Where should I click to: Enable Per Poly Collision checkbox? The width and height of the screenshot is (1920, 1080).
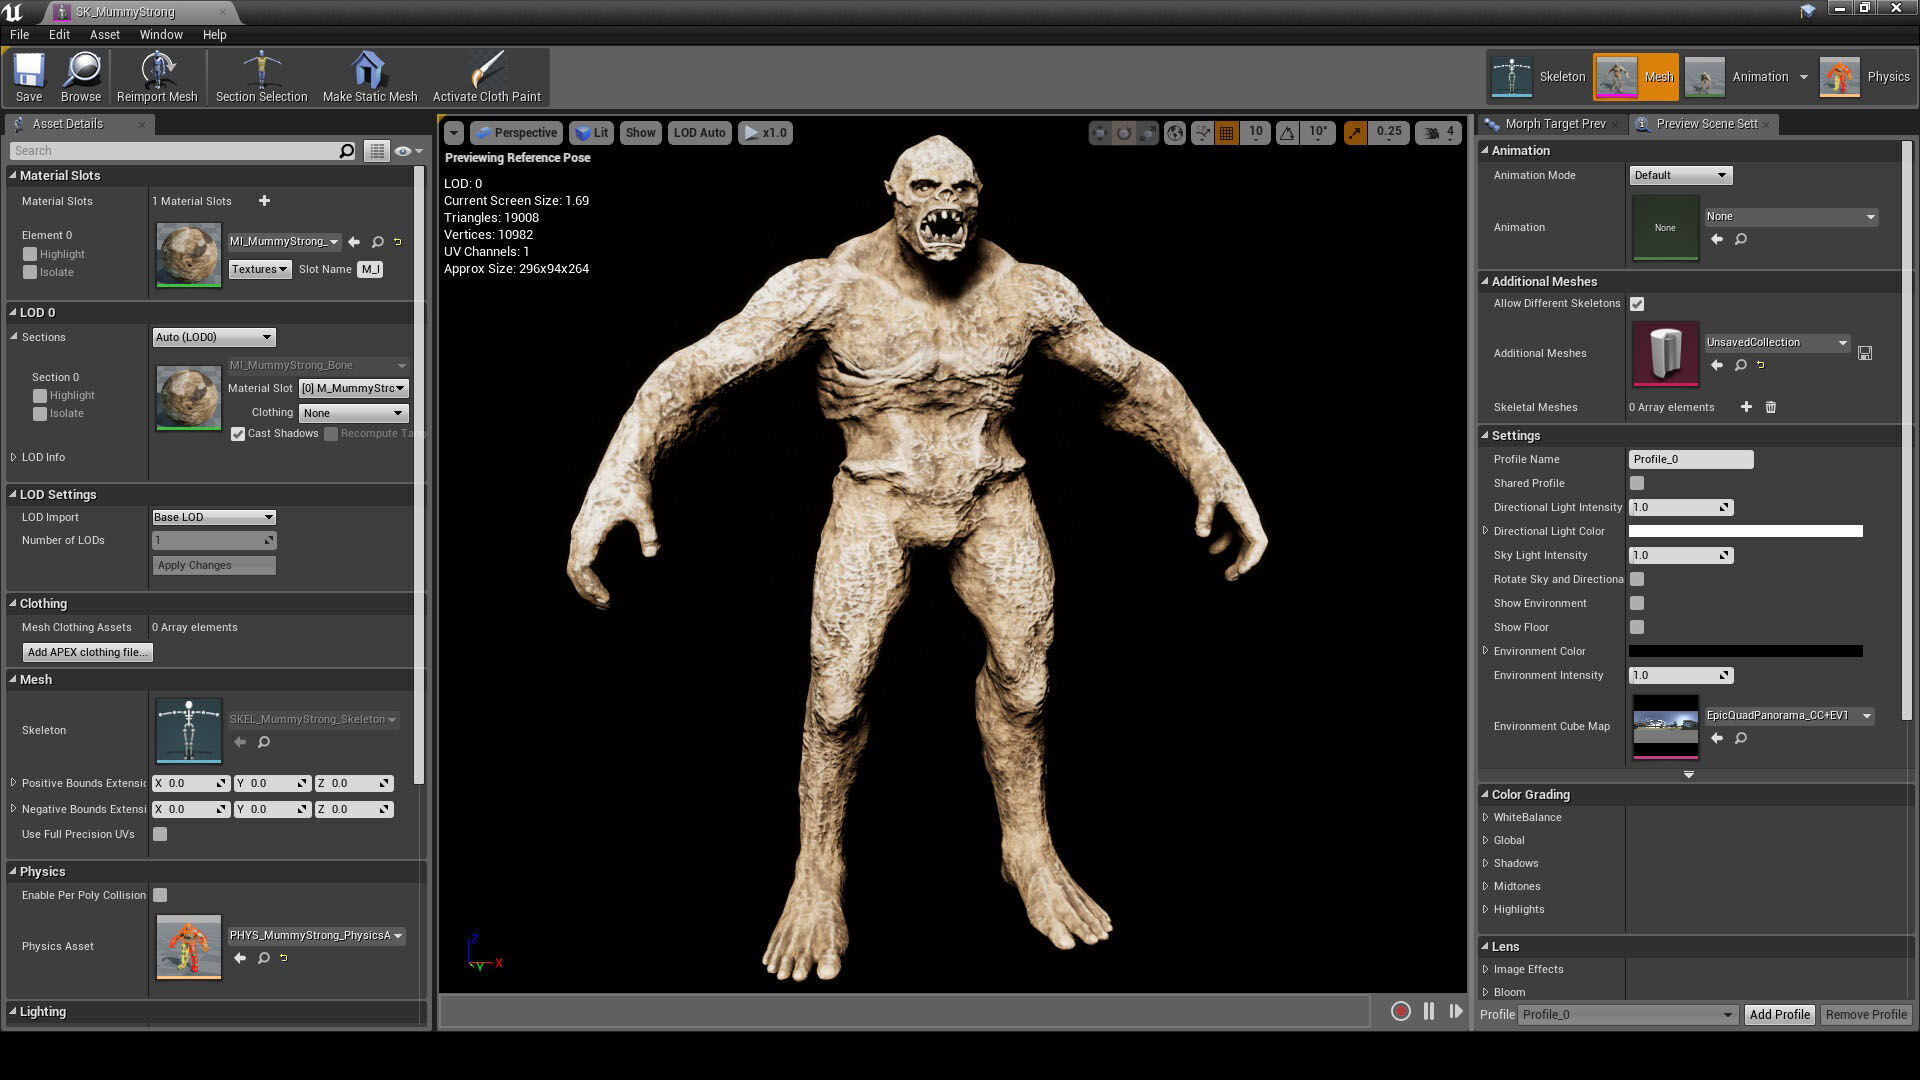(x=160, y=895)
